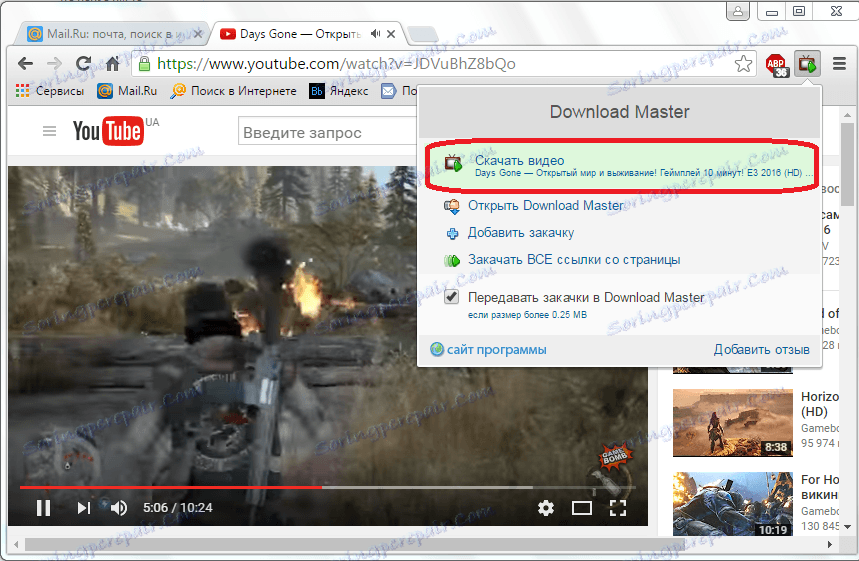Click the video time 5:06 / 10:24
859x561 pixels.
point(177,508)
